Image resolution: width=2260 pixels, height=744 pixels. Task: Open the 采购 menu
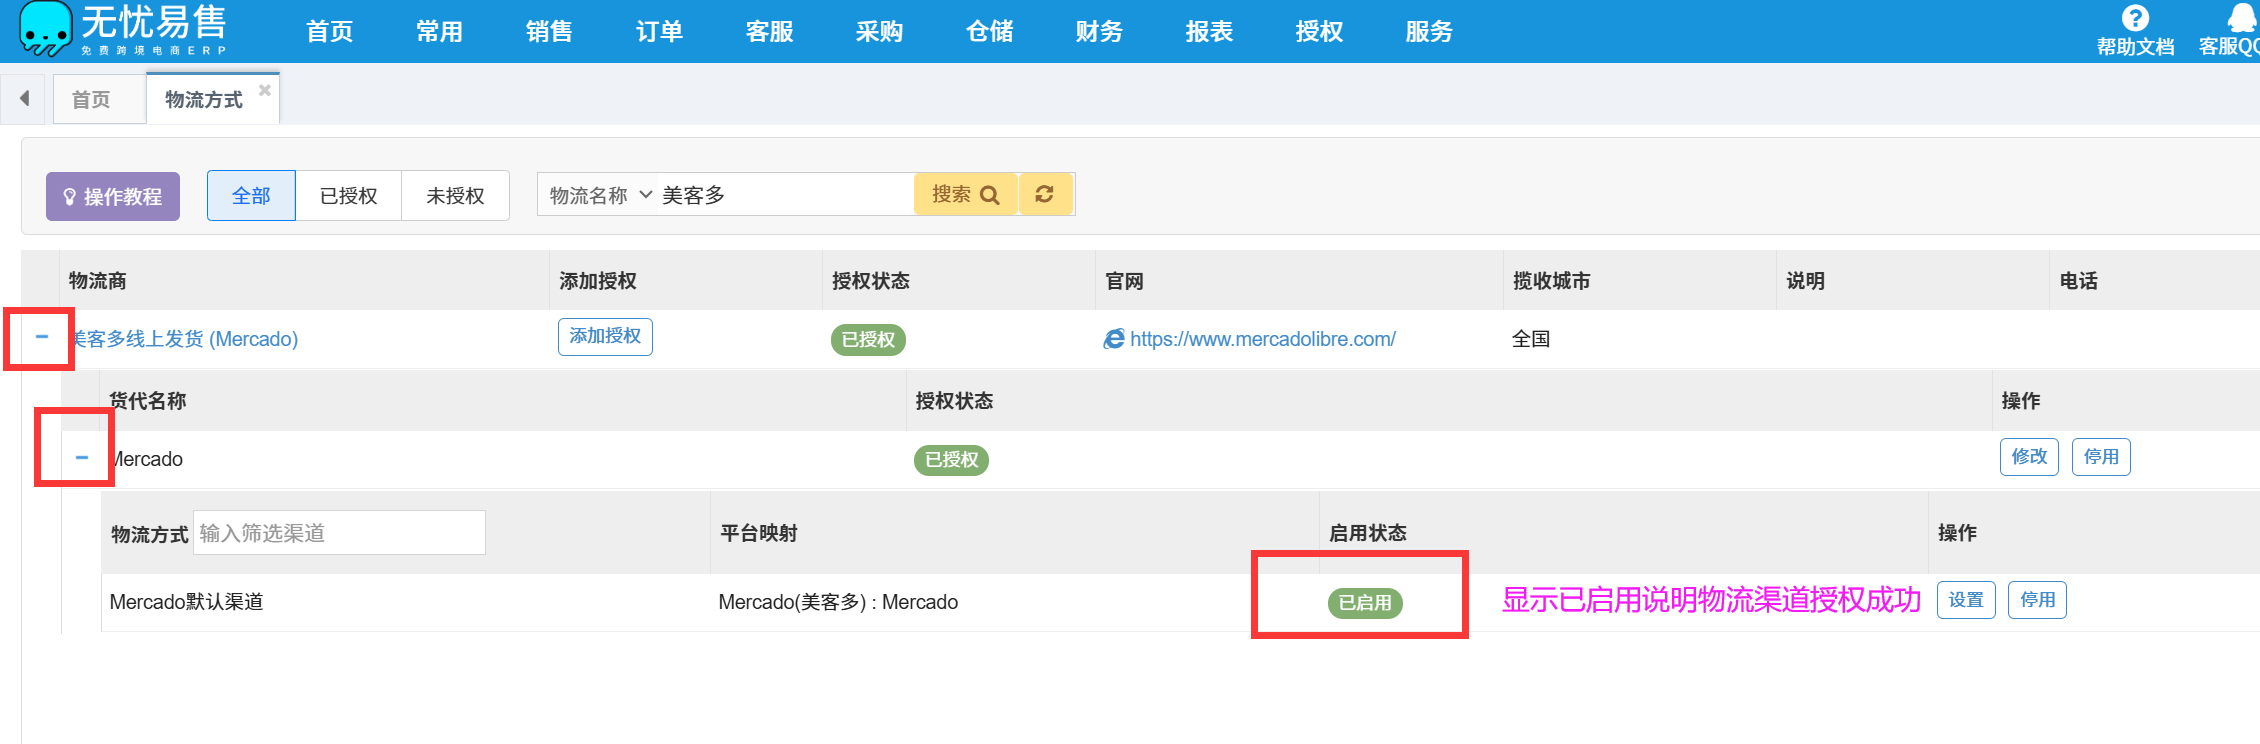point(879,32)
